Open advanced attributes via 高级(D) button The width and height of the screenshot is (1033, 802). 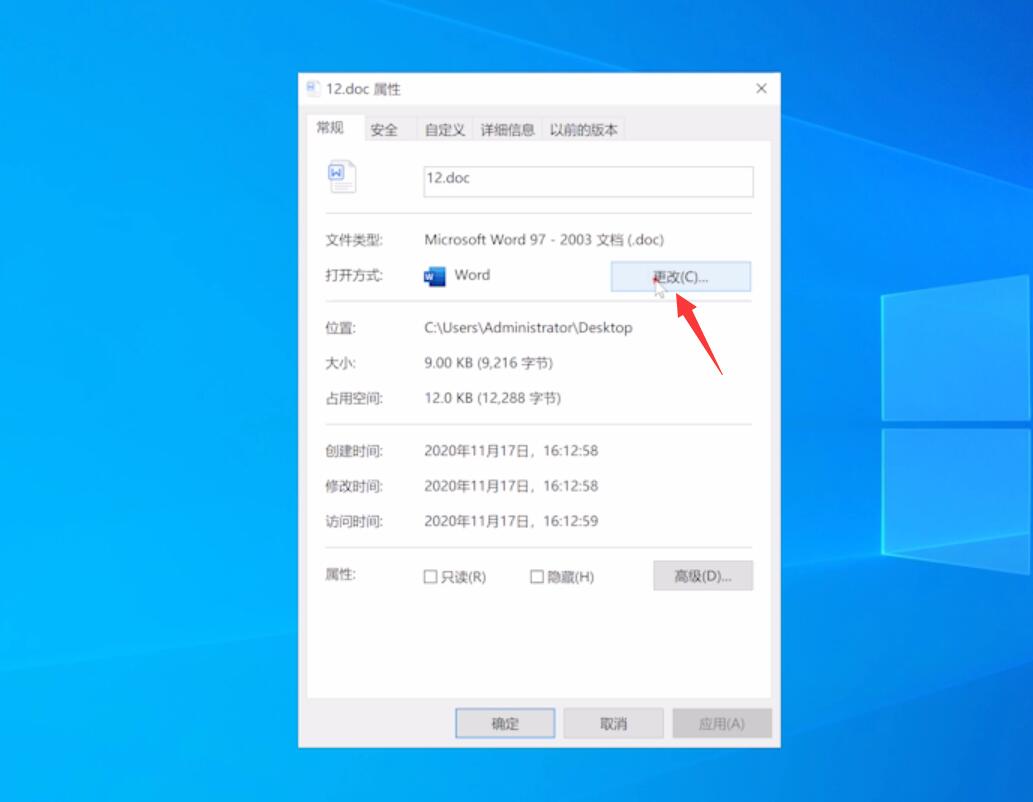point(702,575)
